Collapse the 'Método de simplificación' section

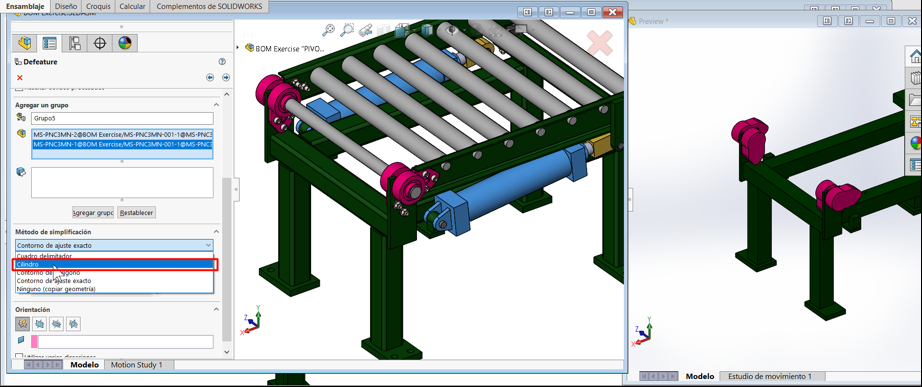(x=216, y=232)
